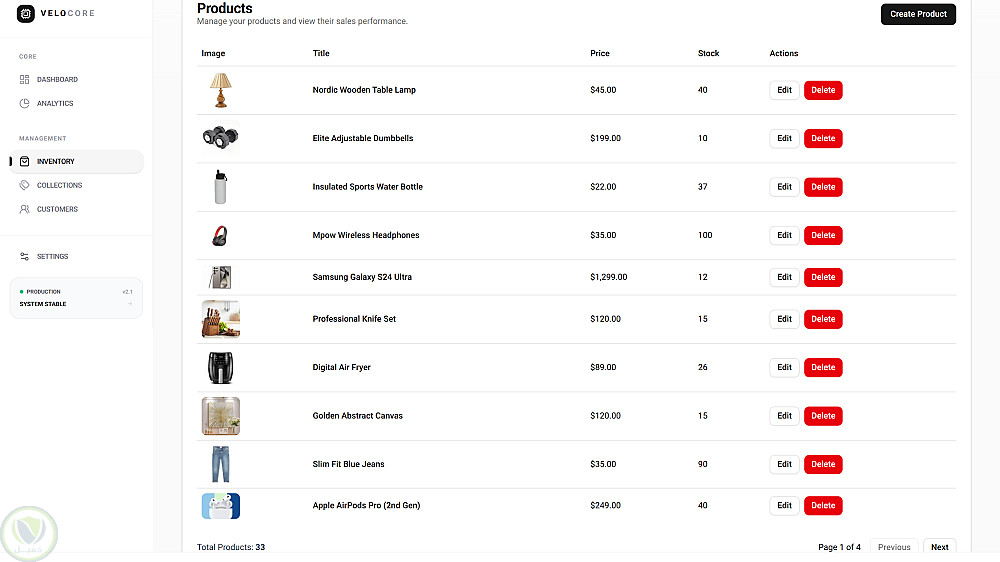Screen dimensions: 1000x562
Task: Click the Customers people icon
Action: pyautogui.click(x=25, y=209)
